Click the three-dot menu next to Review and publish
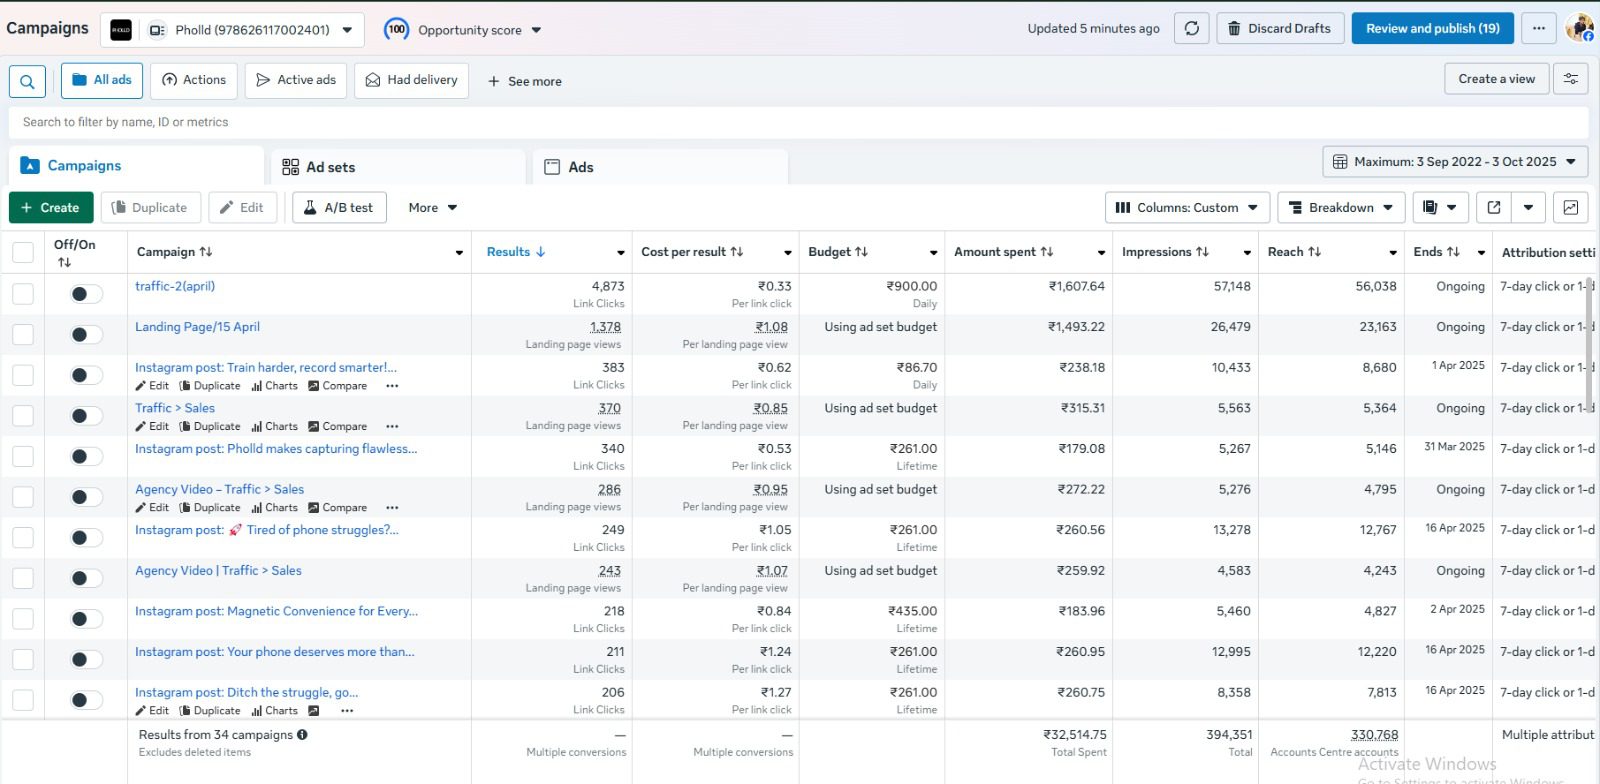Viewport: 1600px width, 784px height. pyautogui.click(x=1538, y=29)
